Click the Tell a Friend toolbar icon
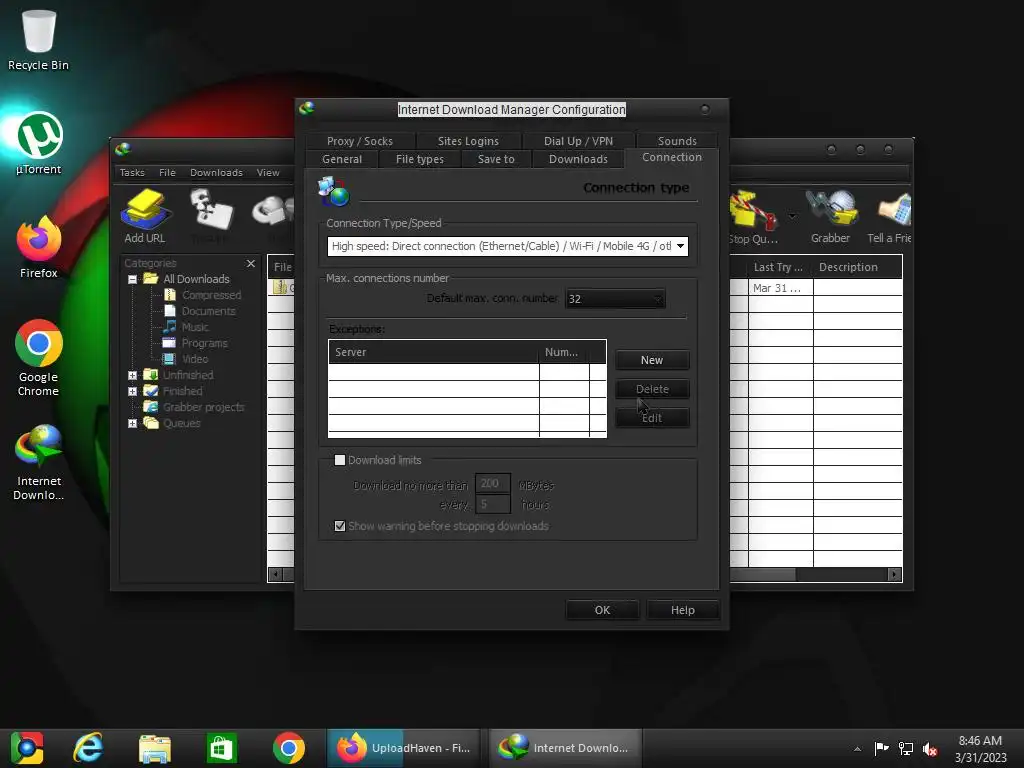Image resolution: width=1024 pixels, height=768 pixels. tap(889, 216)
